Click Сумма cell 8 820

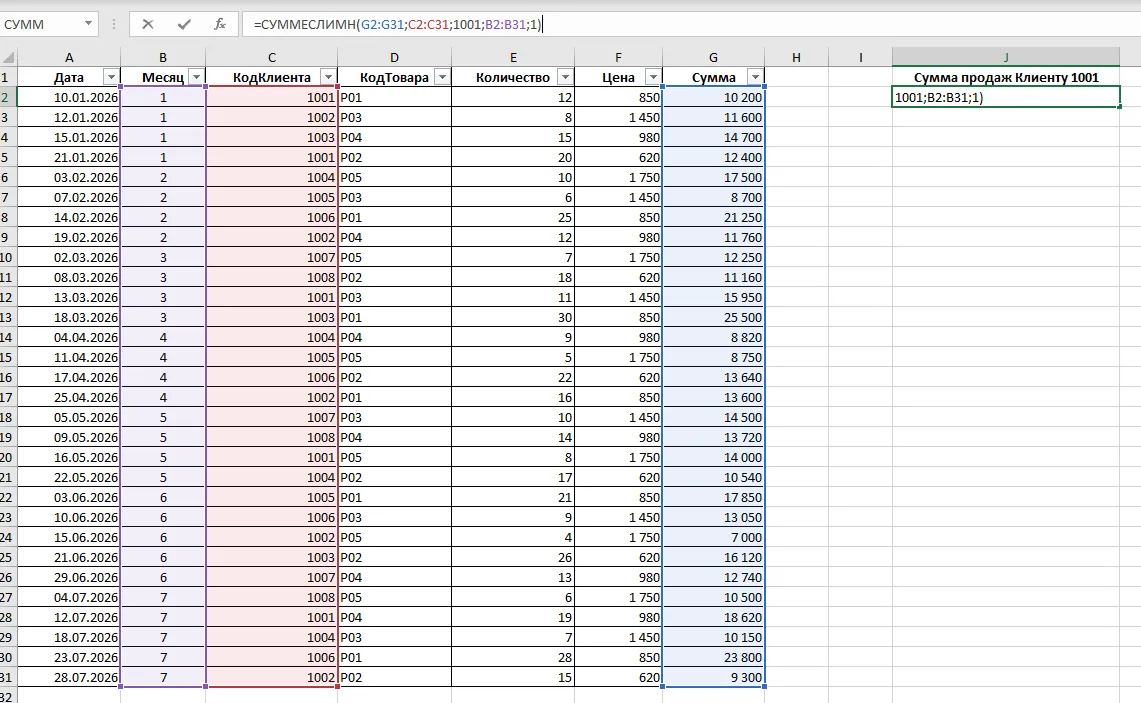pos(713,338)
